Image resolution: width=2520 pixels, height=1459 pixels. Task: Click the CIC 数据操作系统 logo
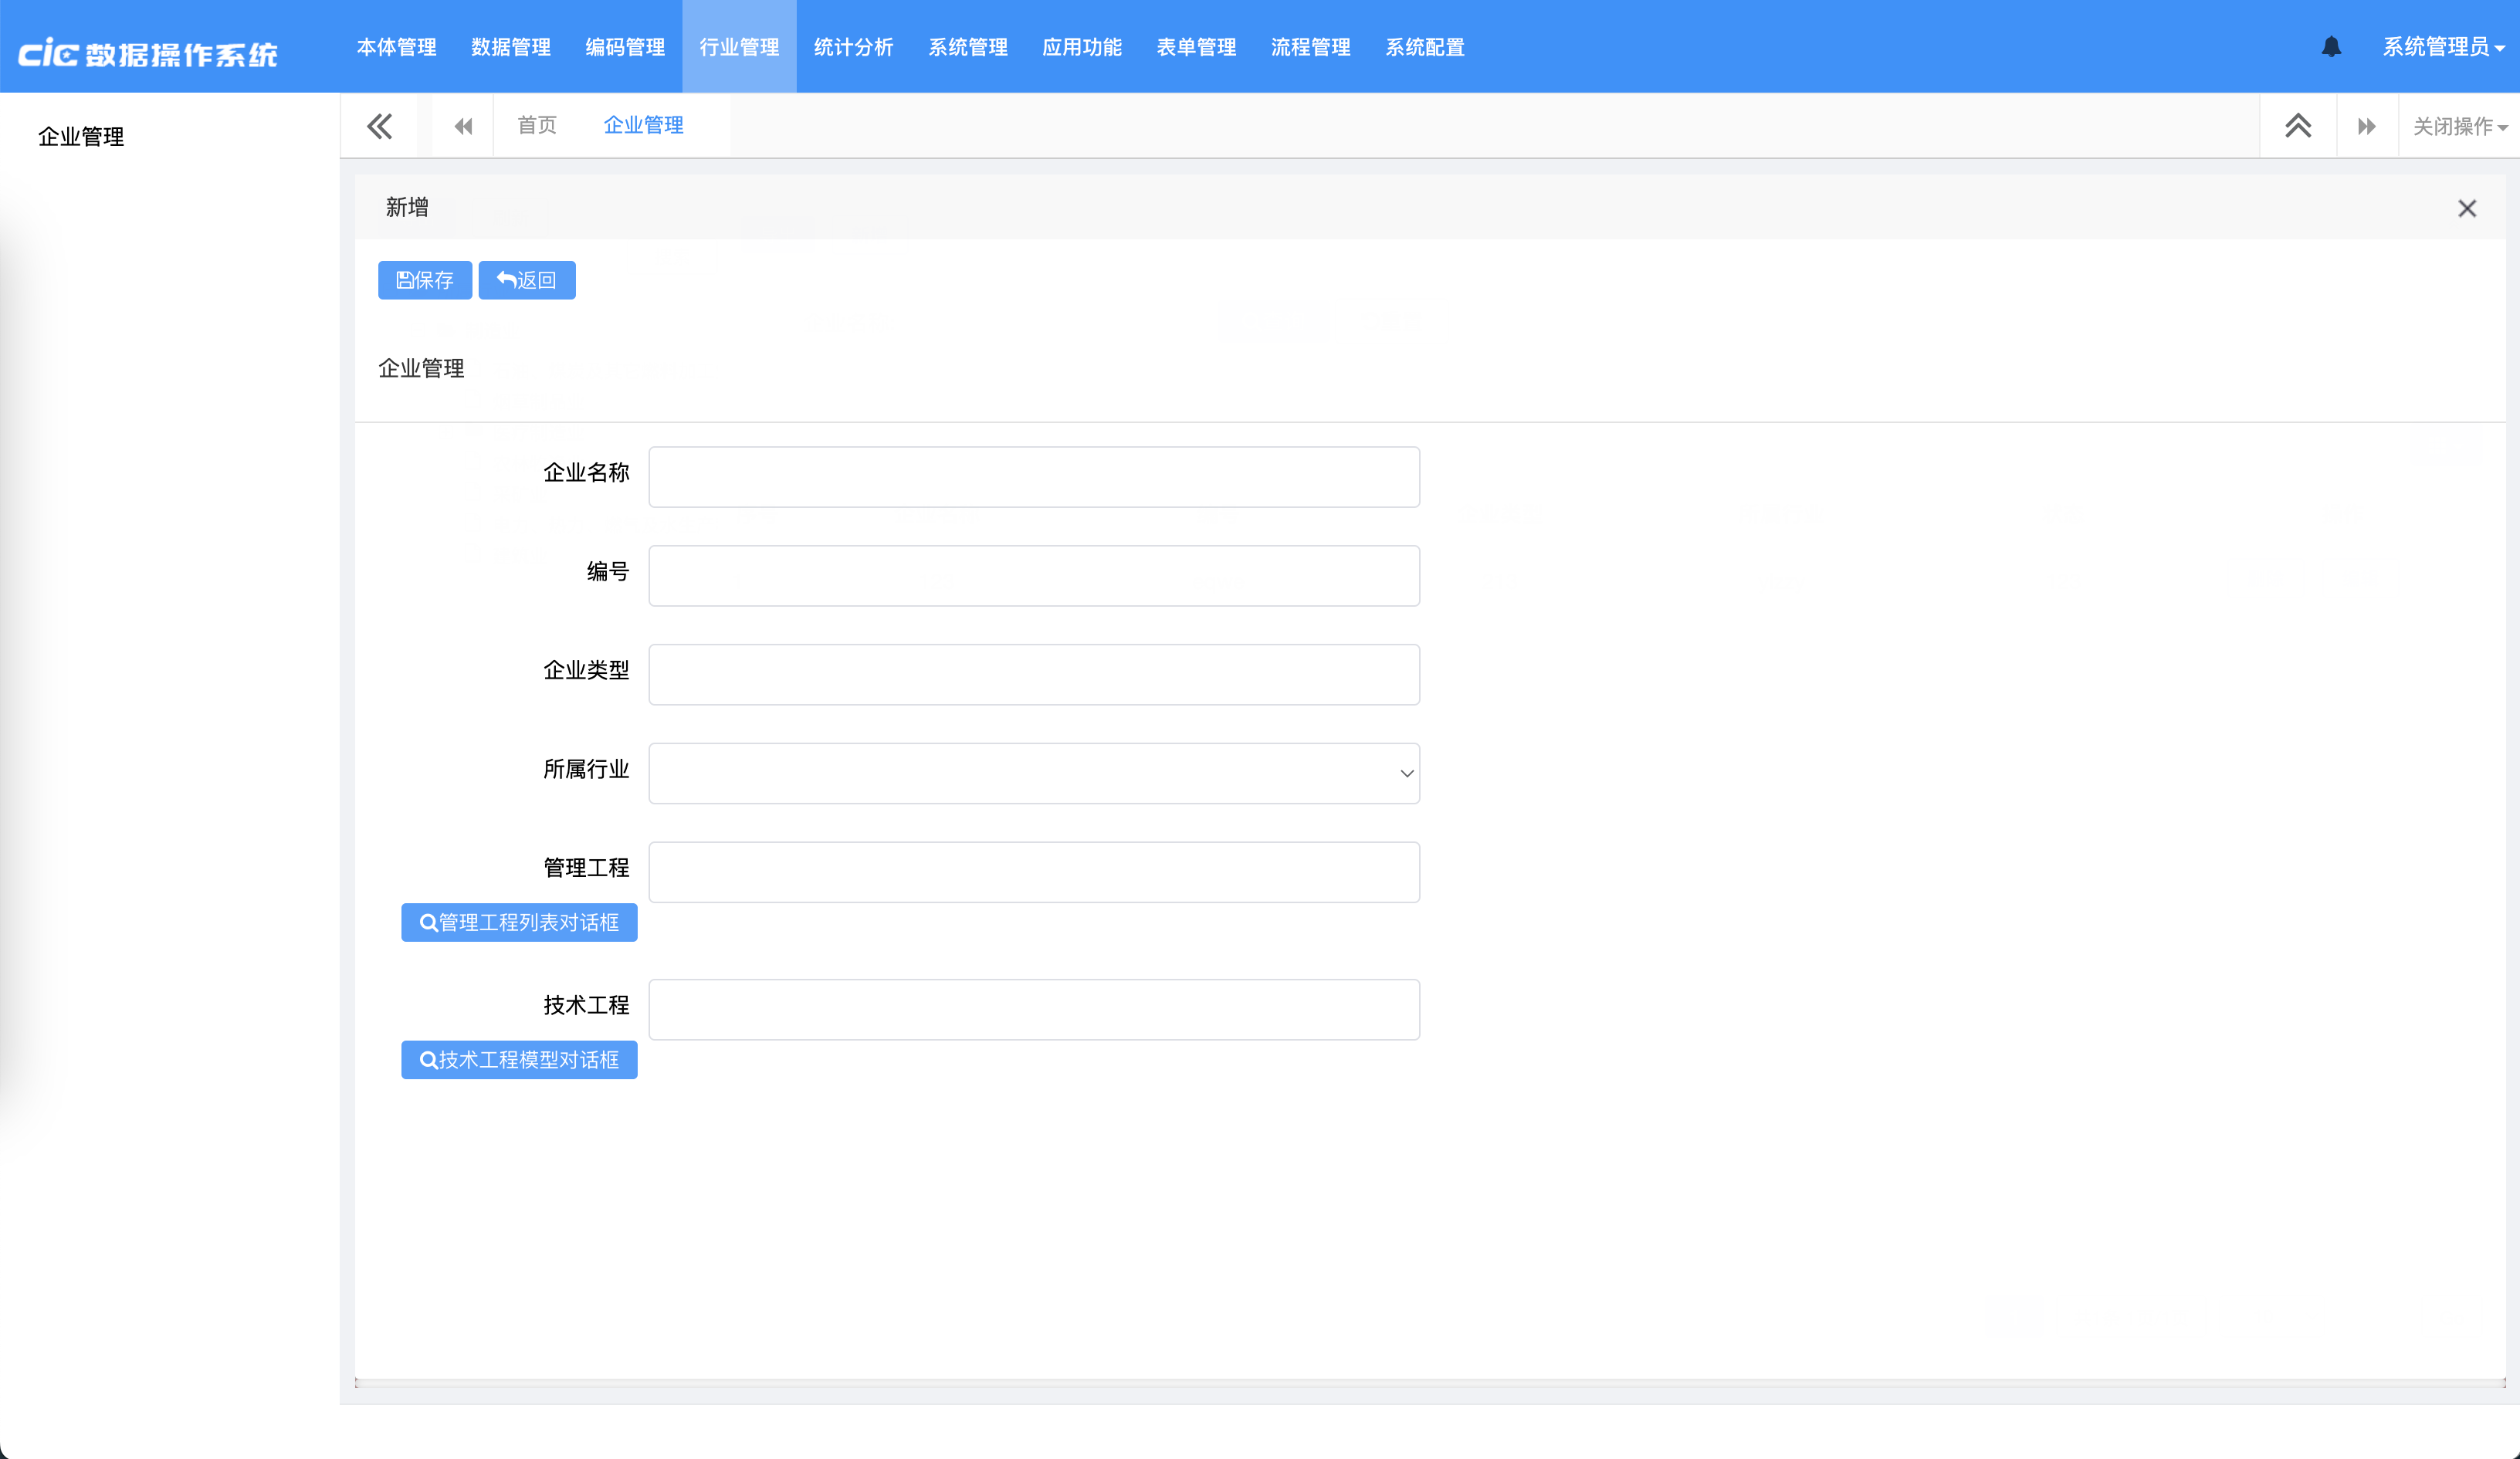(x=148, y=53)
